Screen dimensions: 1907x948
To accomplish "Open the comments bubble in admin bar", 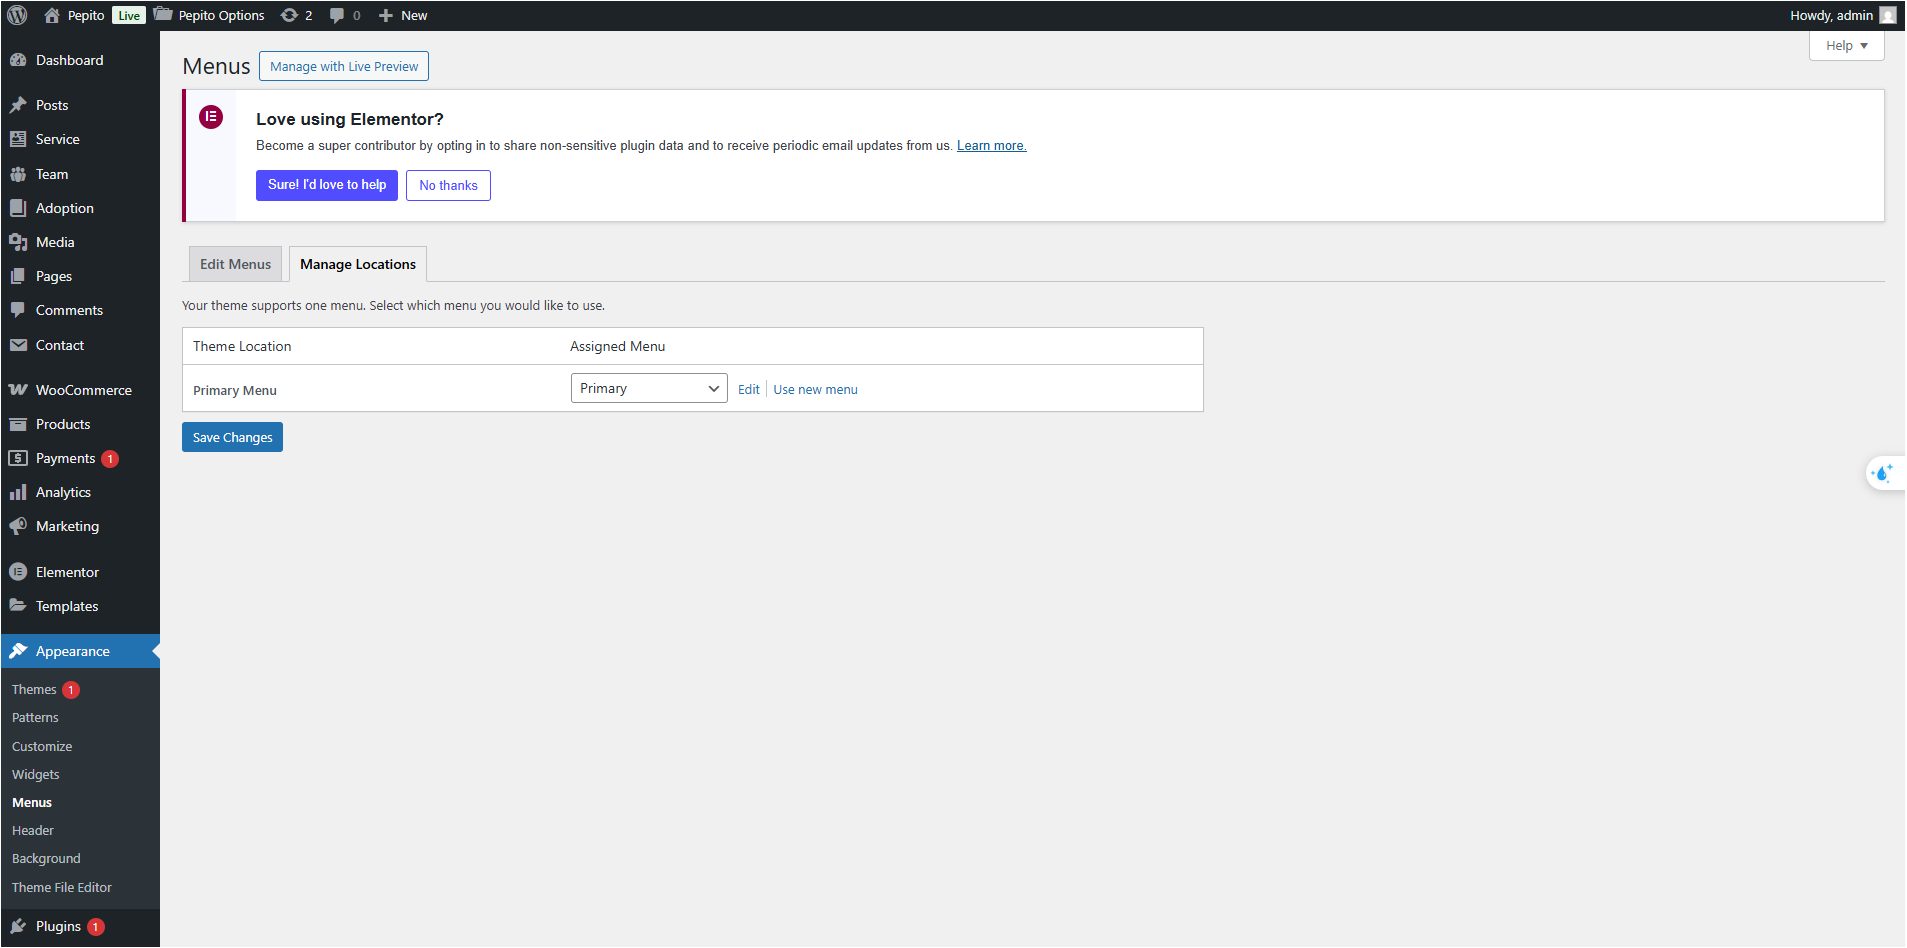I will (337, 15).
